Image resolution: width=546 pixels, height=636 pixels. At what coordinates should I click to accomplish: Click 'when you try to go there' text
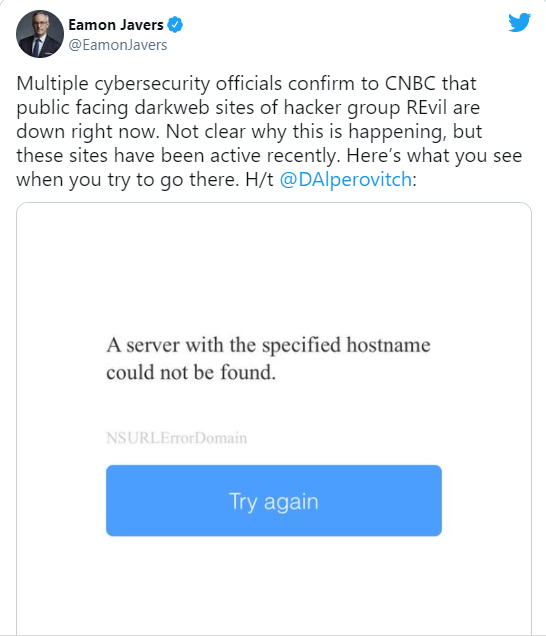tap(128, 180)
